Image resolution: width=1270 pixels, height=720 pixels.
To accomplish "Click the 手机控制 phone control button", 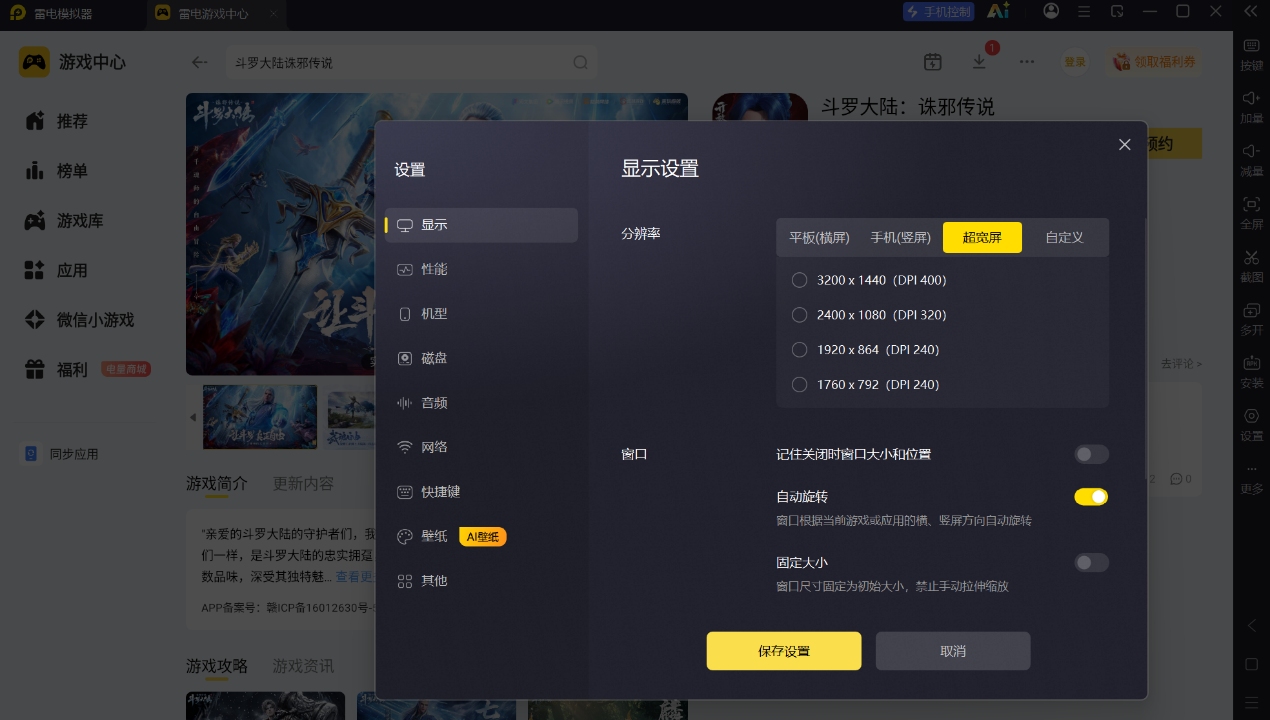I will pos(938,12).
